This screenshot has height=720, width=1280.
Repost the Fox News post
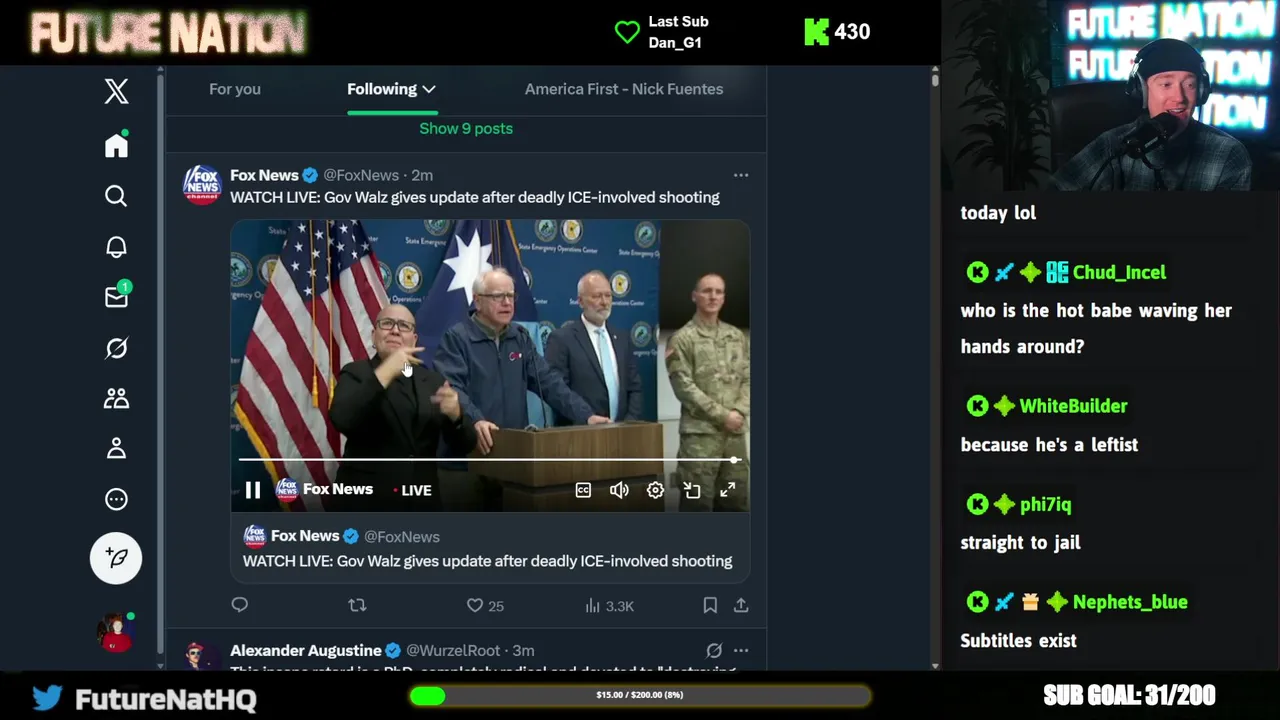click(357, 605)
